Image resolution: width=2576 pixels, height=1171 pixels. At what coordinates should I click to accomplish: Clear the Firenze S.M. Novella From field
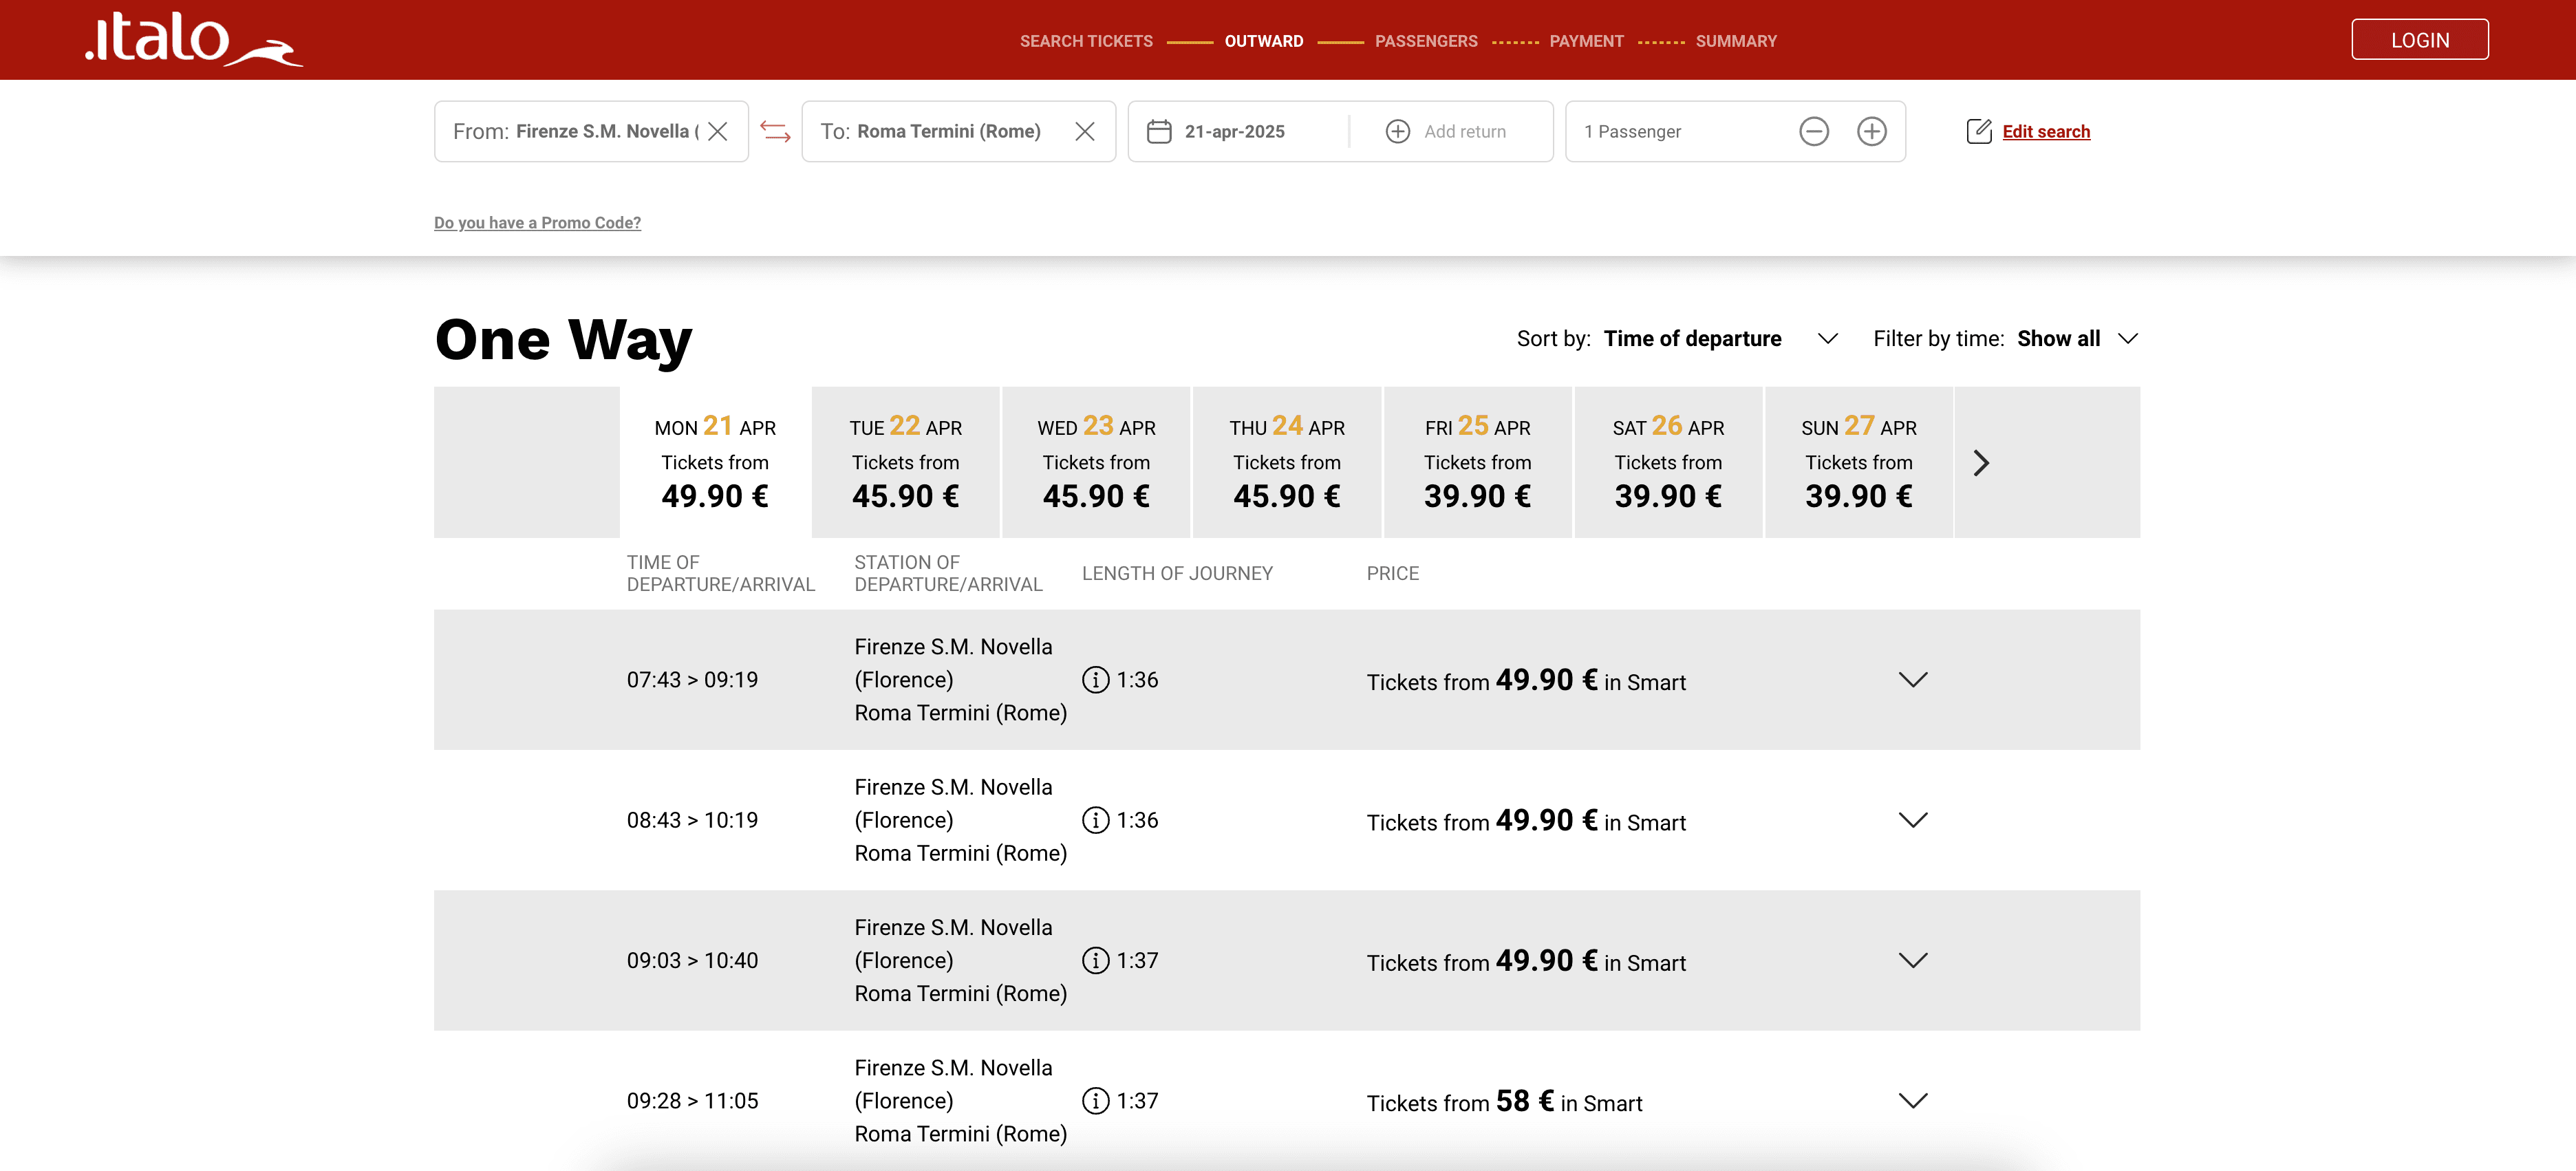pos(719,131)
